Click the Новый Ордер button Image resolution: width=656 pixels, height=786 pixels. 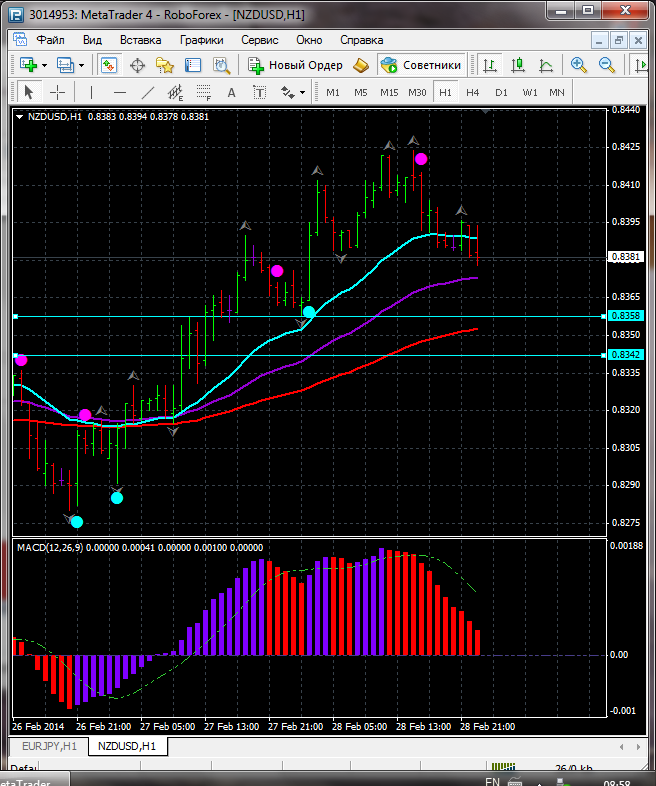pos(295,65)
